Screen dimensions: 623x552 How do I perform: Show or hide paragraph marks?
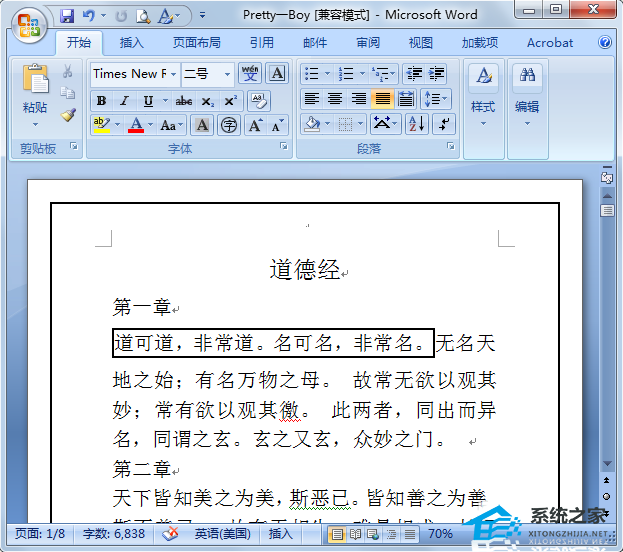[444, 124]
